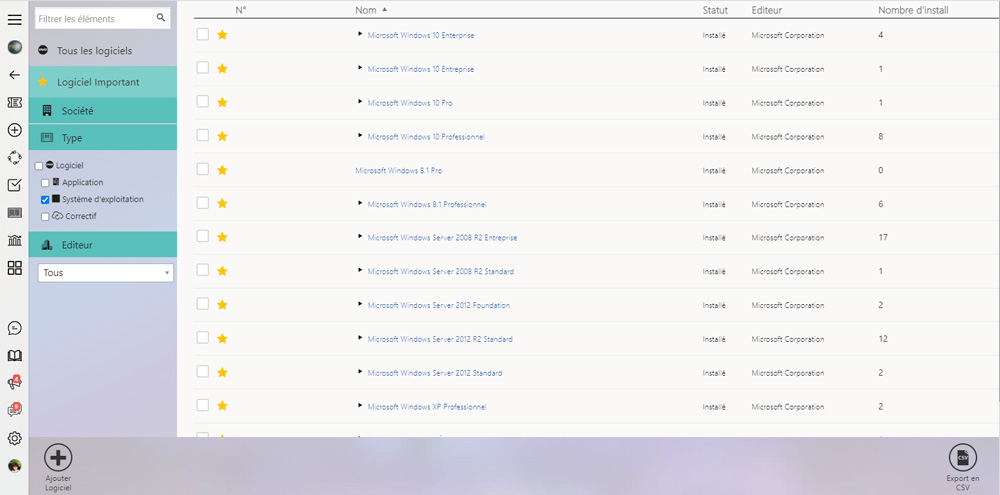Expand Microsoft Windows Server 2008 R2 Standard row
1000x495 pixels.
pos(360,271)
